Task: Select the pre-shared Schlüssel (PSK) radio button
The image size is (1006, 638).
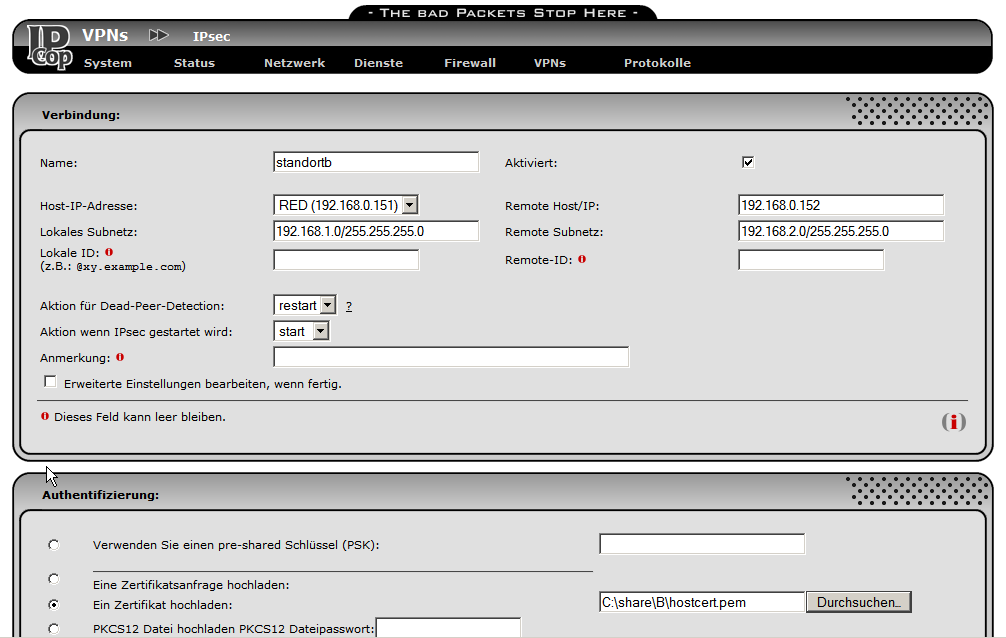Action: [53, 545]
